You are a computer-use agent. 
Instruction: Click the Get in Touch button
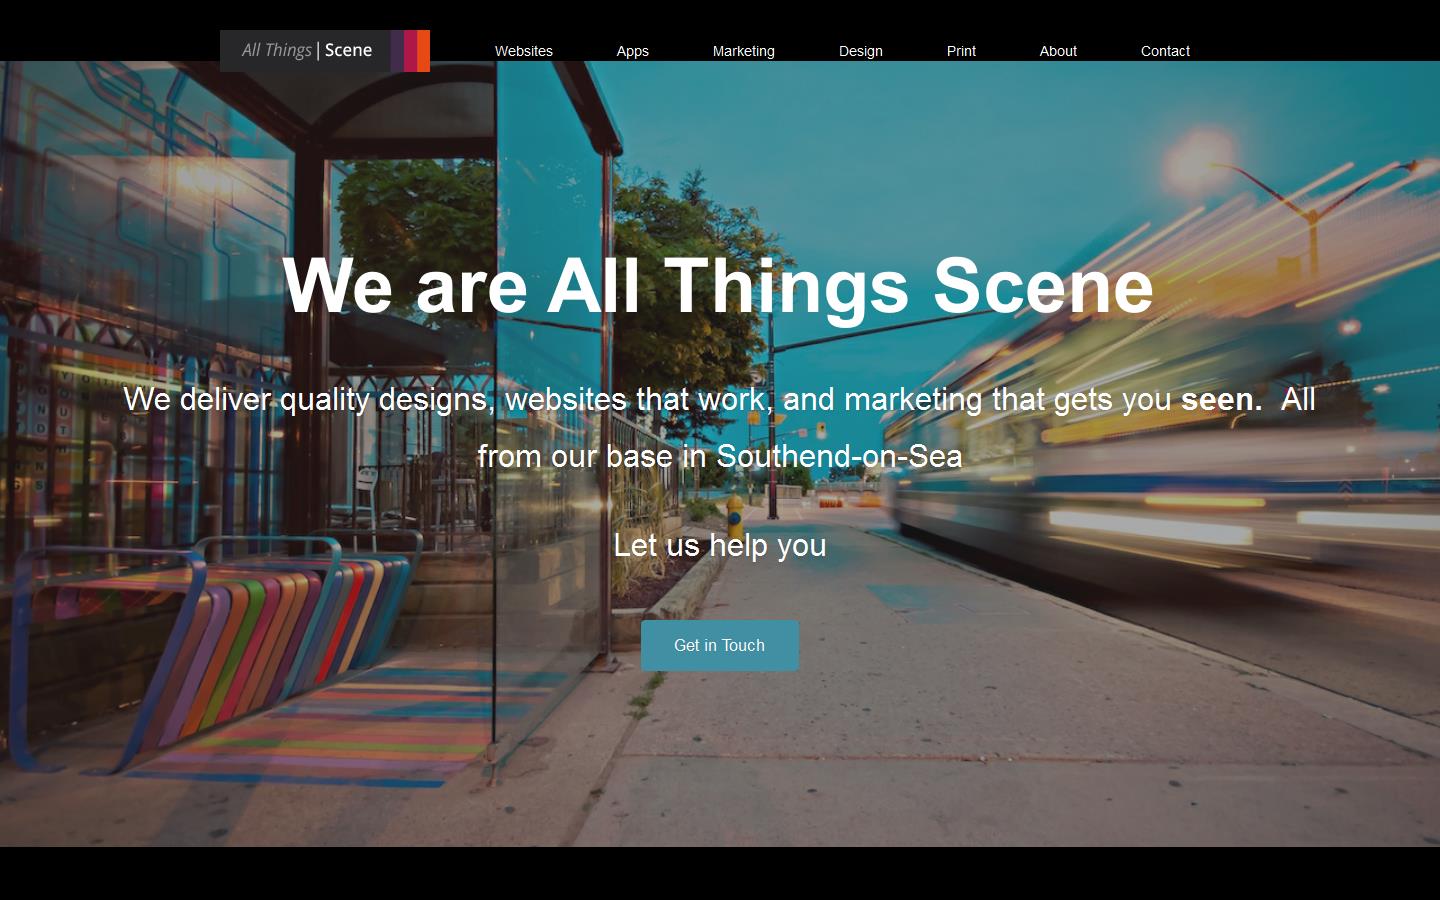tap(719, 645)
